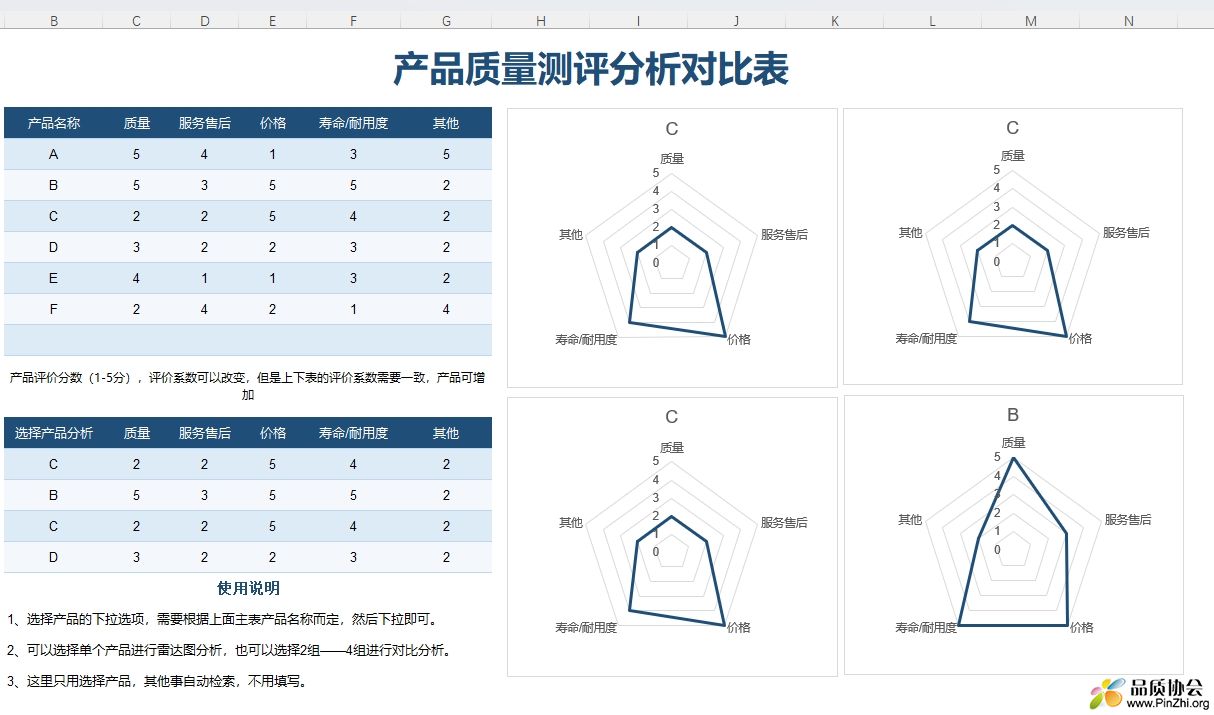Click 服务售后 axis label in top-right chart

(1126, 233)
